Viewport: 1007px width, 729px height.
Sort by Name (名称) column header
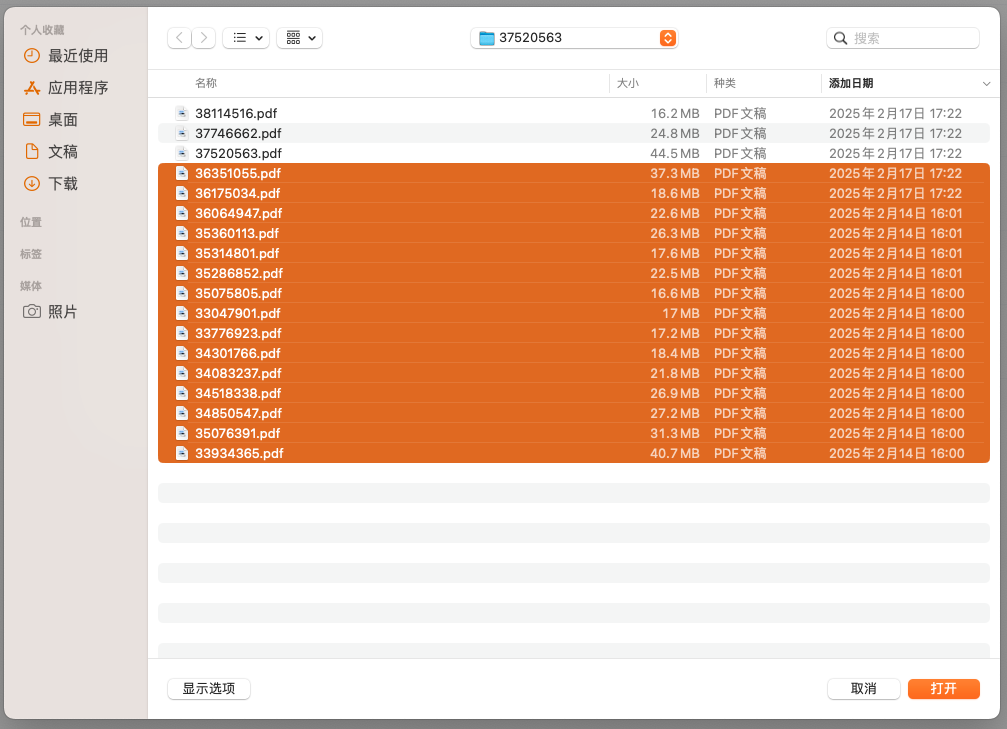click(206, 83)
